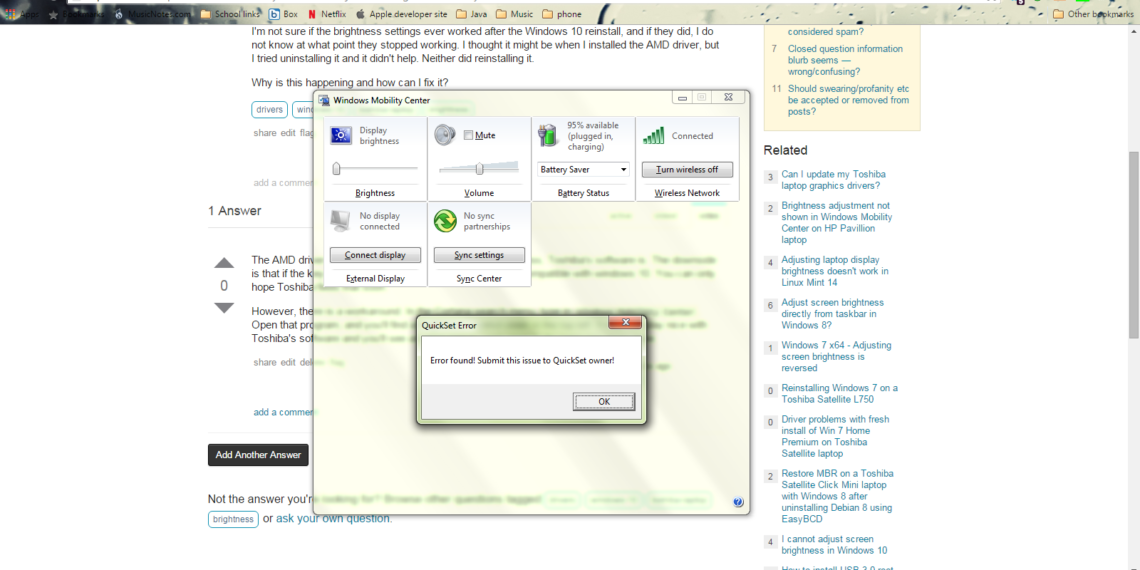Open the phone bookmark folder
Screen dimensions: 1140x570
pos(561,14)
